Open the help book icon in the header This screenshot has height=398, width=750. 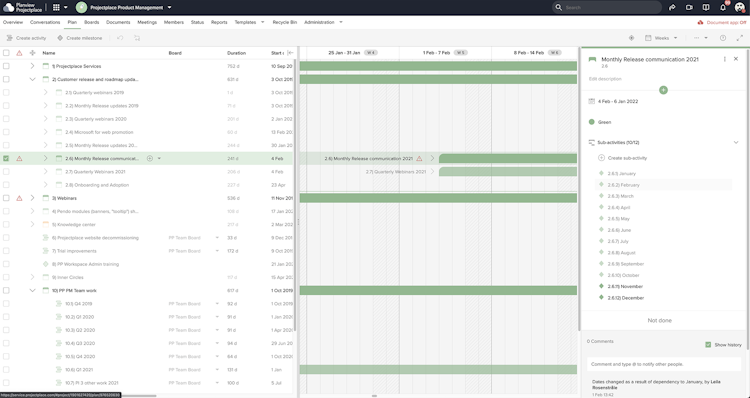(x=706, y=8)
